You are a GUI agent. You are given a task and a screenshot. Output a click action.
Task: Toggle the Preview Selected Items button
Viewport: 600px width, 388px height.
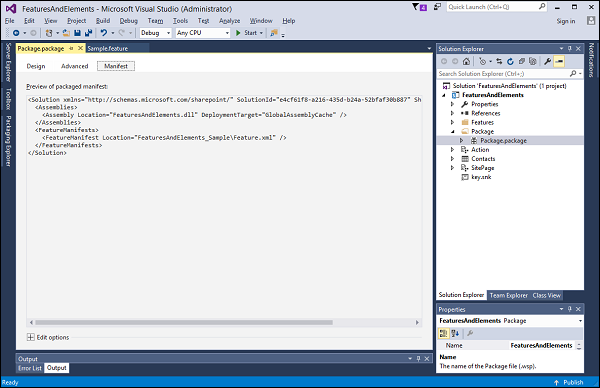click(559, 61)
